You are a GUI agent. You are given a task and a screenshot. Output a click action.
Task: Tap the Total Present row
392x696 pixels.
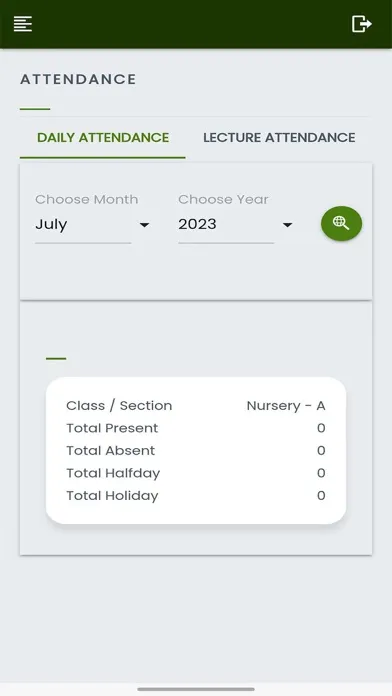[x=196, y=428]
